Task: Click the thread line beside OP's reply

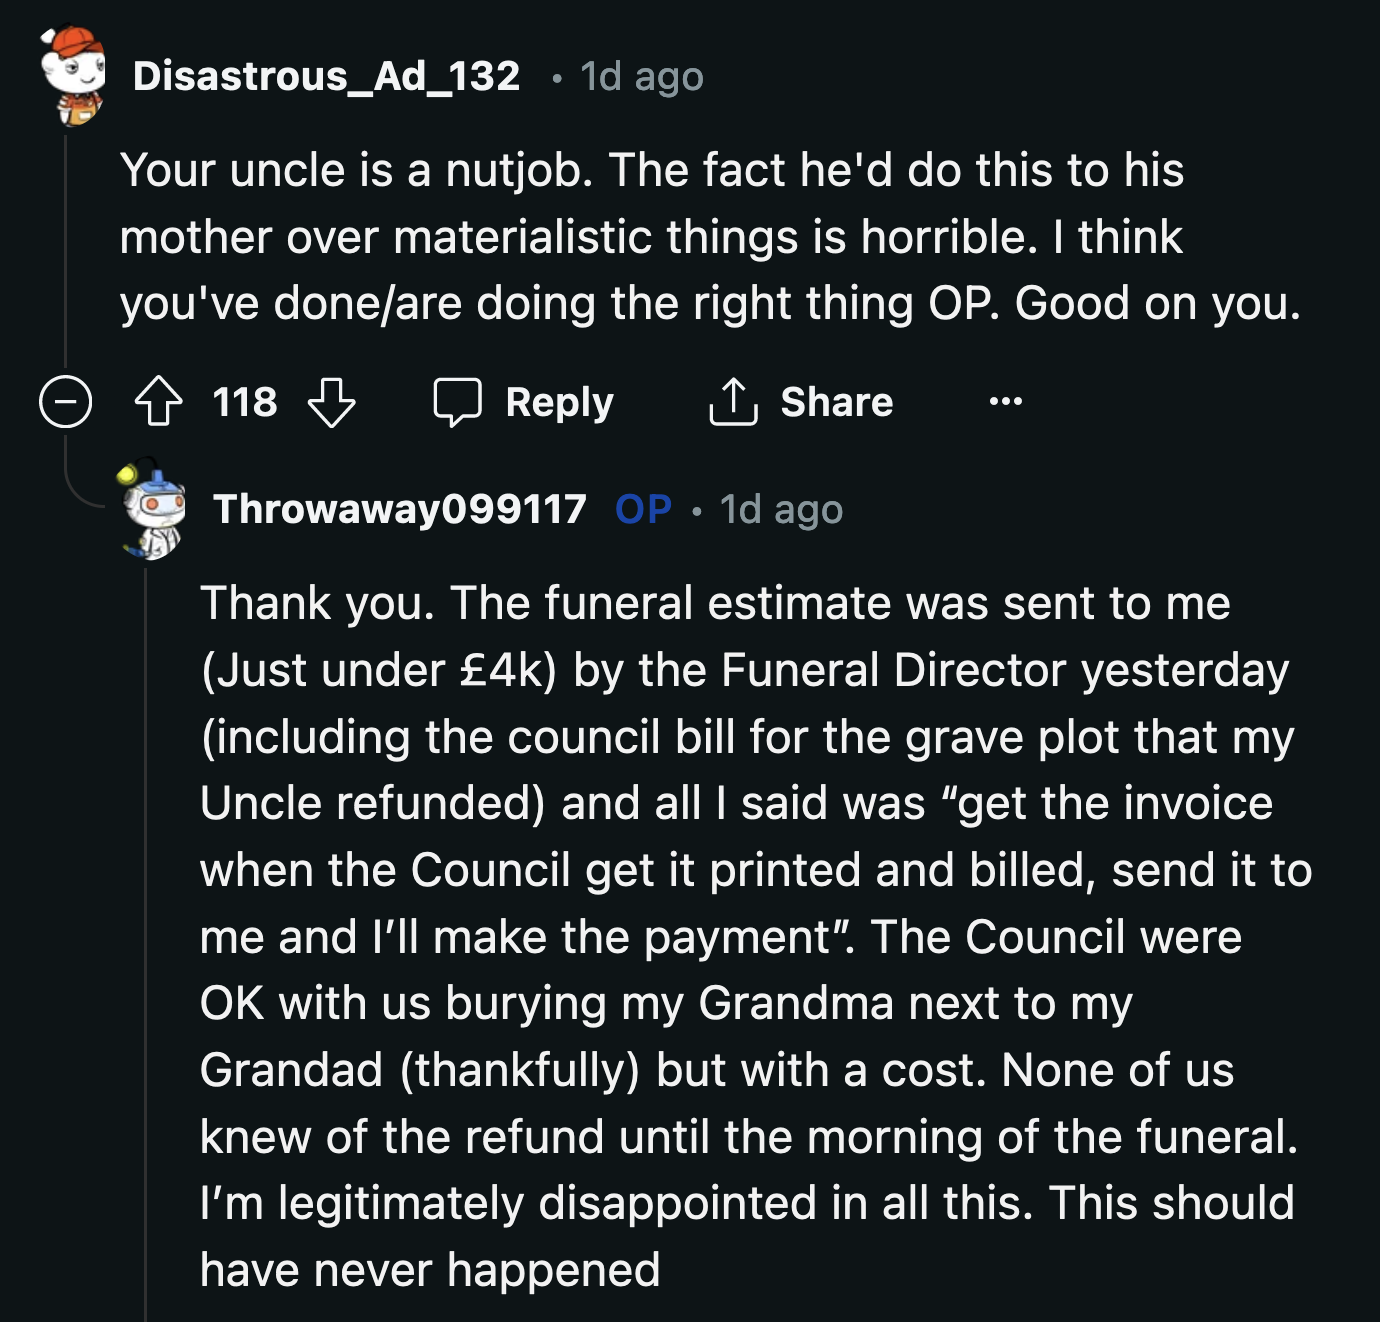Action: click(x=148, y=950)
